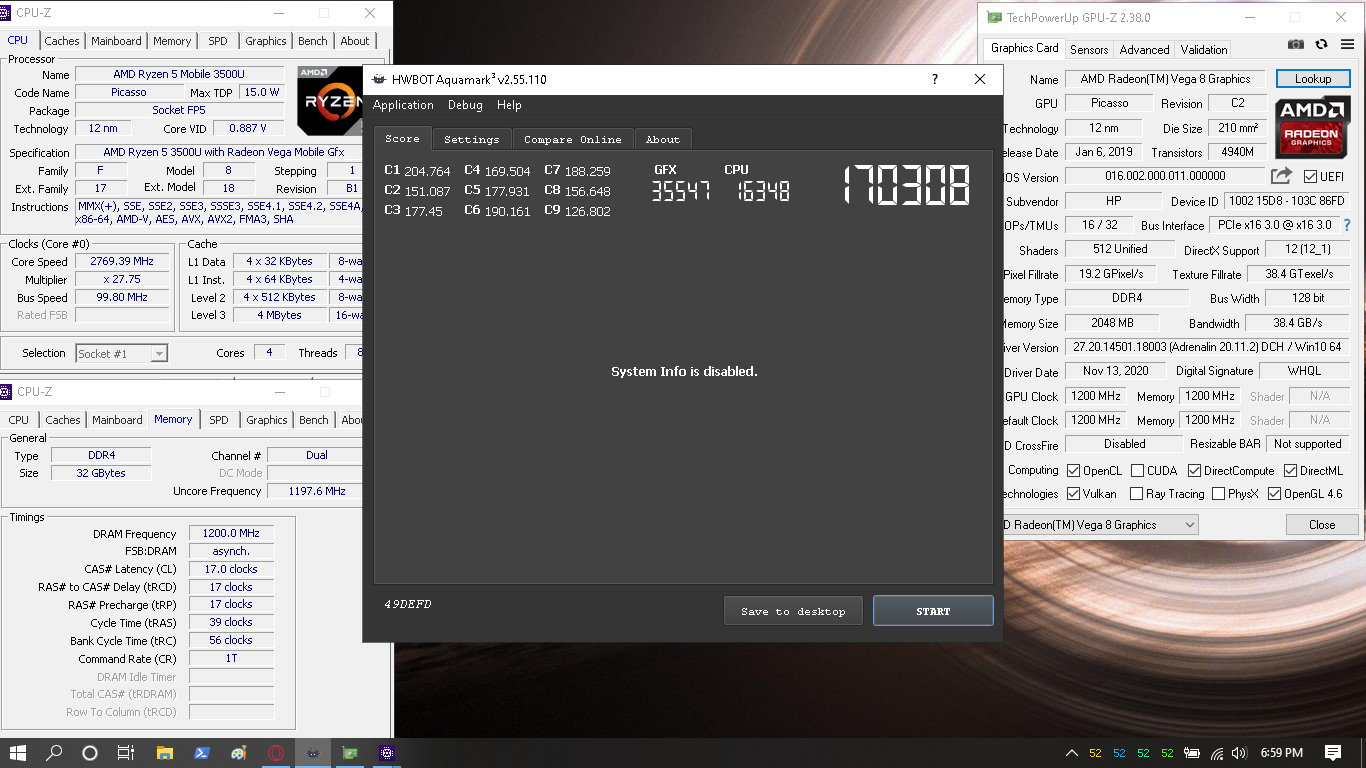Toggle the DirectCompute checkbox
The image size is (1366, 768).
point(1195,471)
